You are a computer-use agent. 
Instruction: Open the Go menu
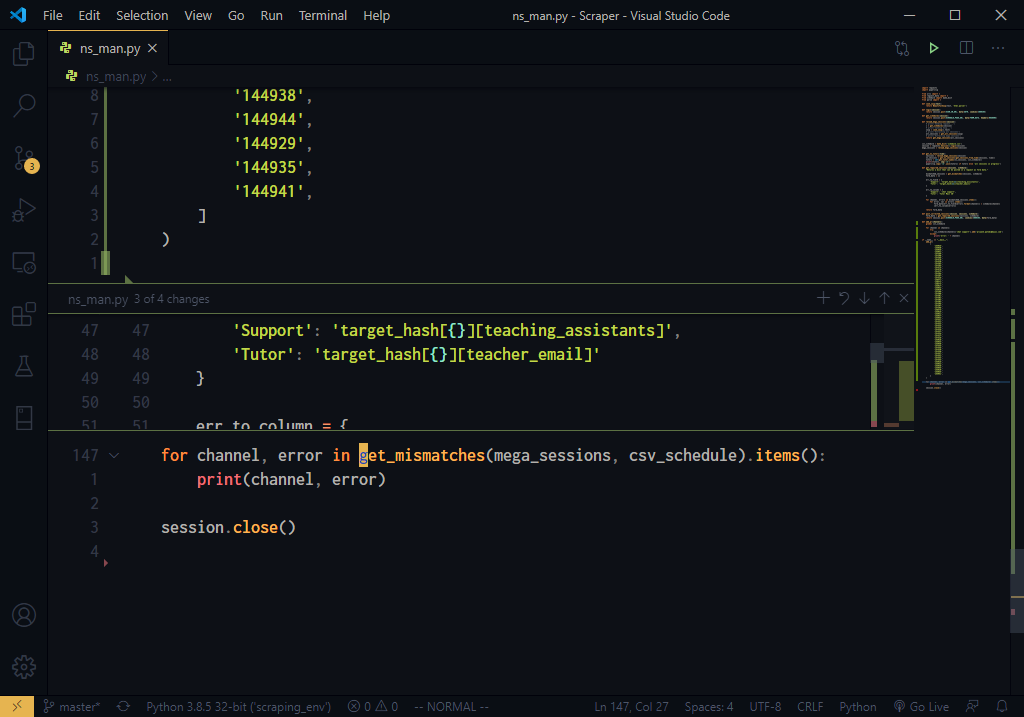pyautogui.click(x=236, y=16)
